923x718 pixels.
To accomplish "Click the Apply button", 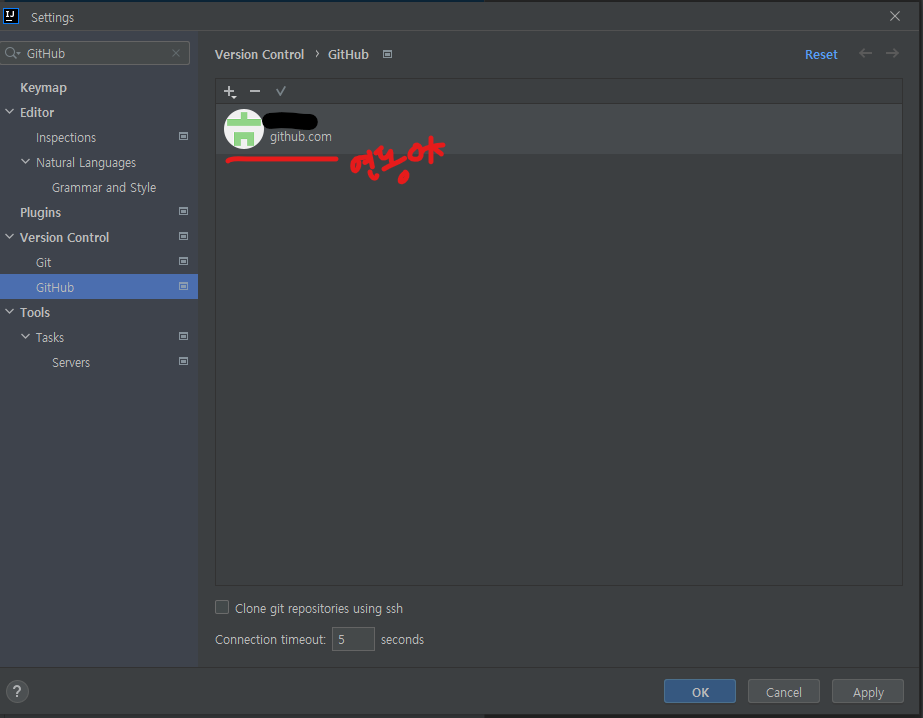I will click(x=868, y=692).
